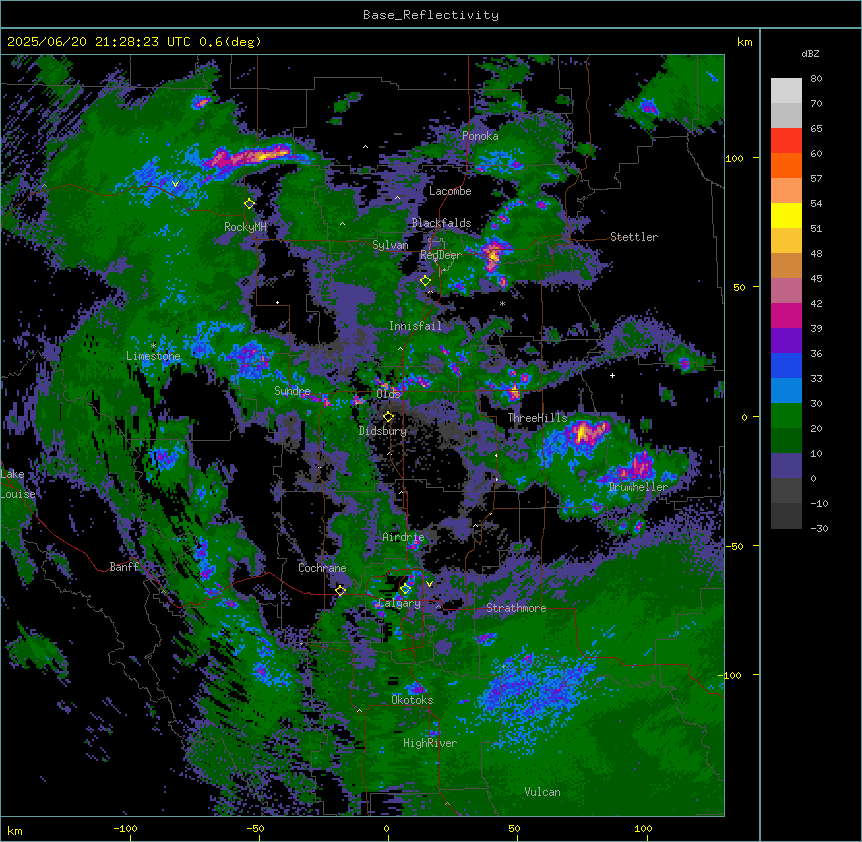Select the magenta legend swatch below 42
This screenshot has width=862, height=842.
pos(786,315)
